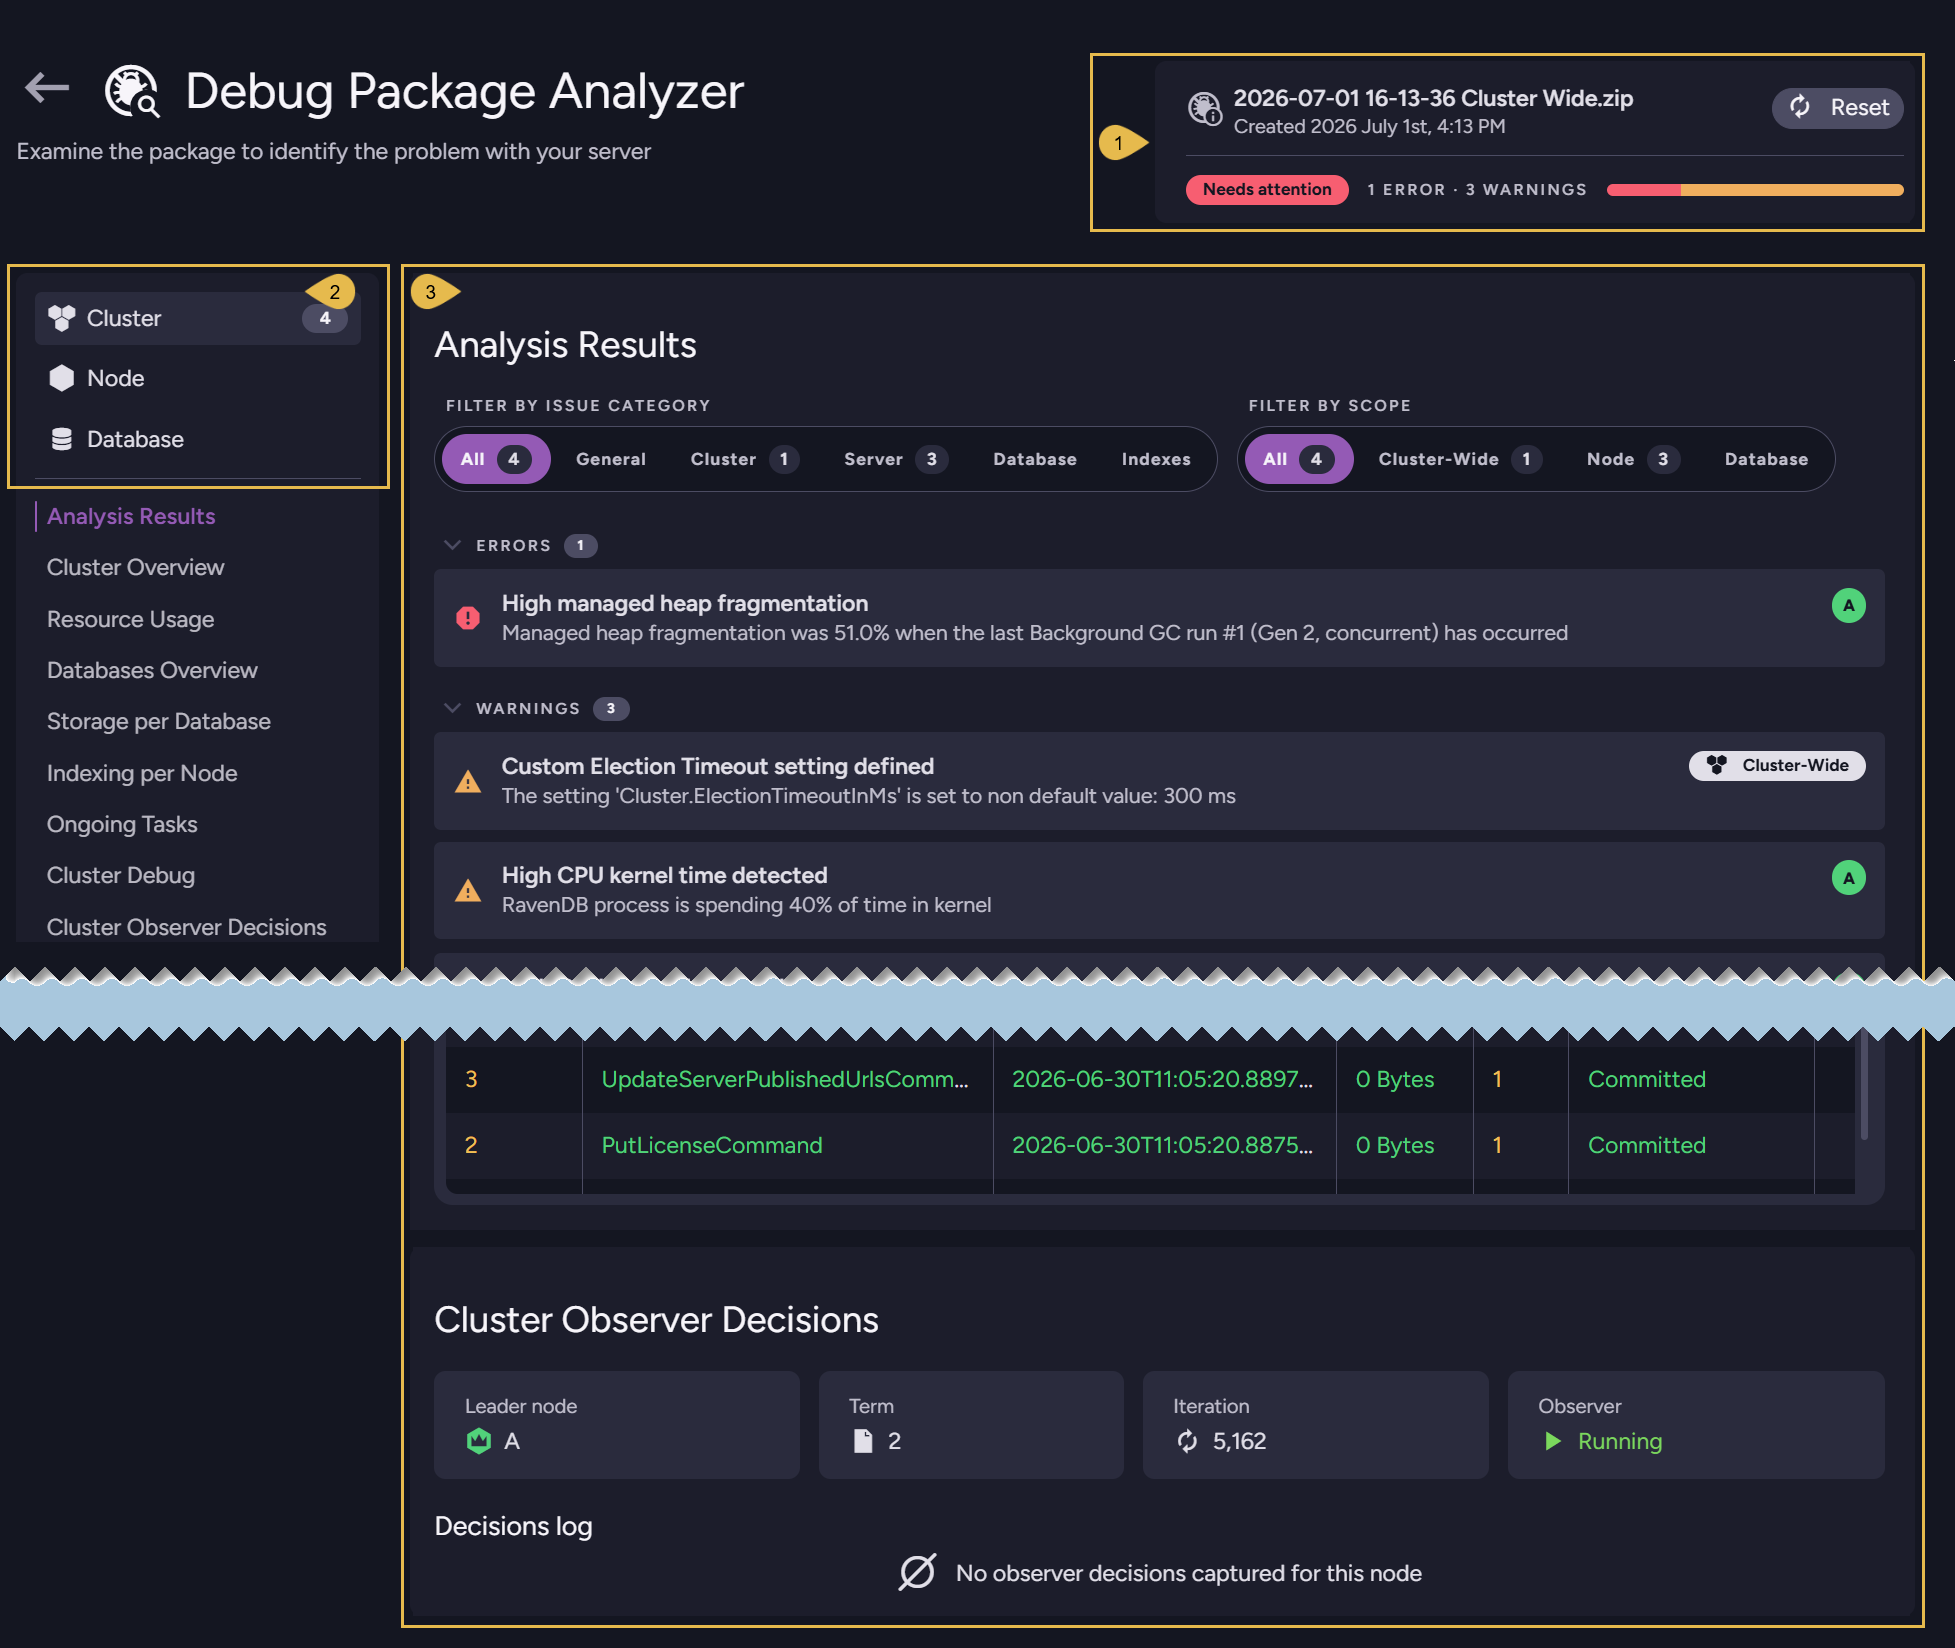Select the Cluster scope in the sidebar
This screenshot has width=1955, height=1648.
(197, 318)
